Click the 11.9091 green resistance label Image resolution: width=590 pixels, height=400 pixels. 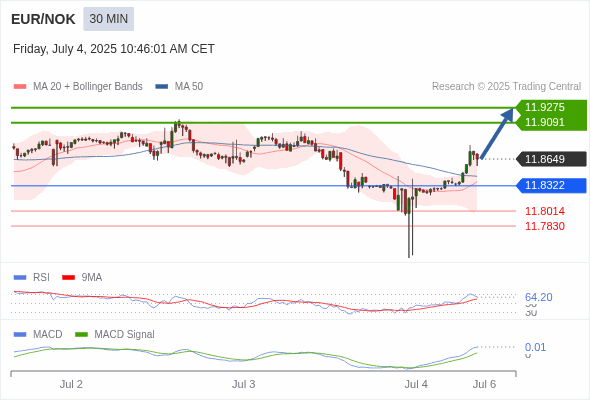544,122
